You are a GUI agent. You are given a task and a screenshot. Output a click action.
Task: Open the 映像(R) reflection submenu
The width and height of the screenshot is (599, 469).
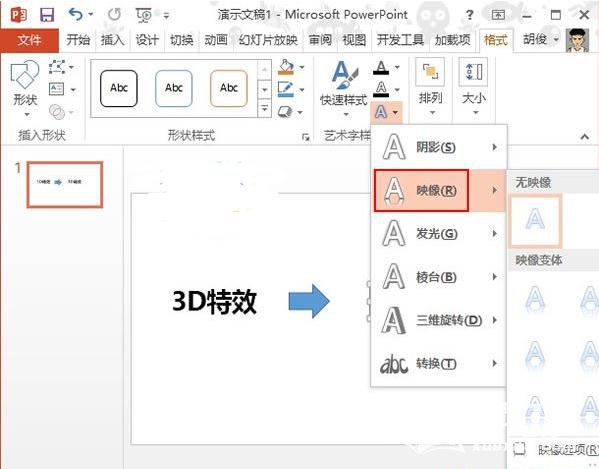[x=439, y=190]
